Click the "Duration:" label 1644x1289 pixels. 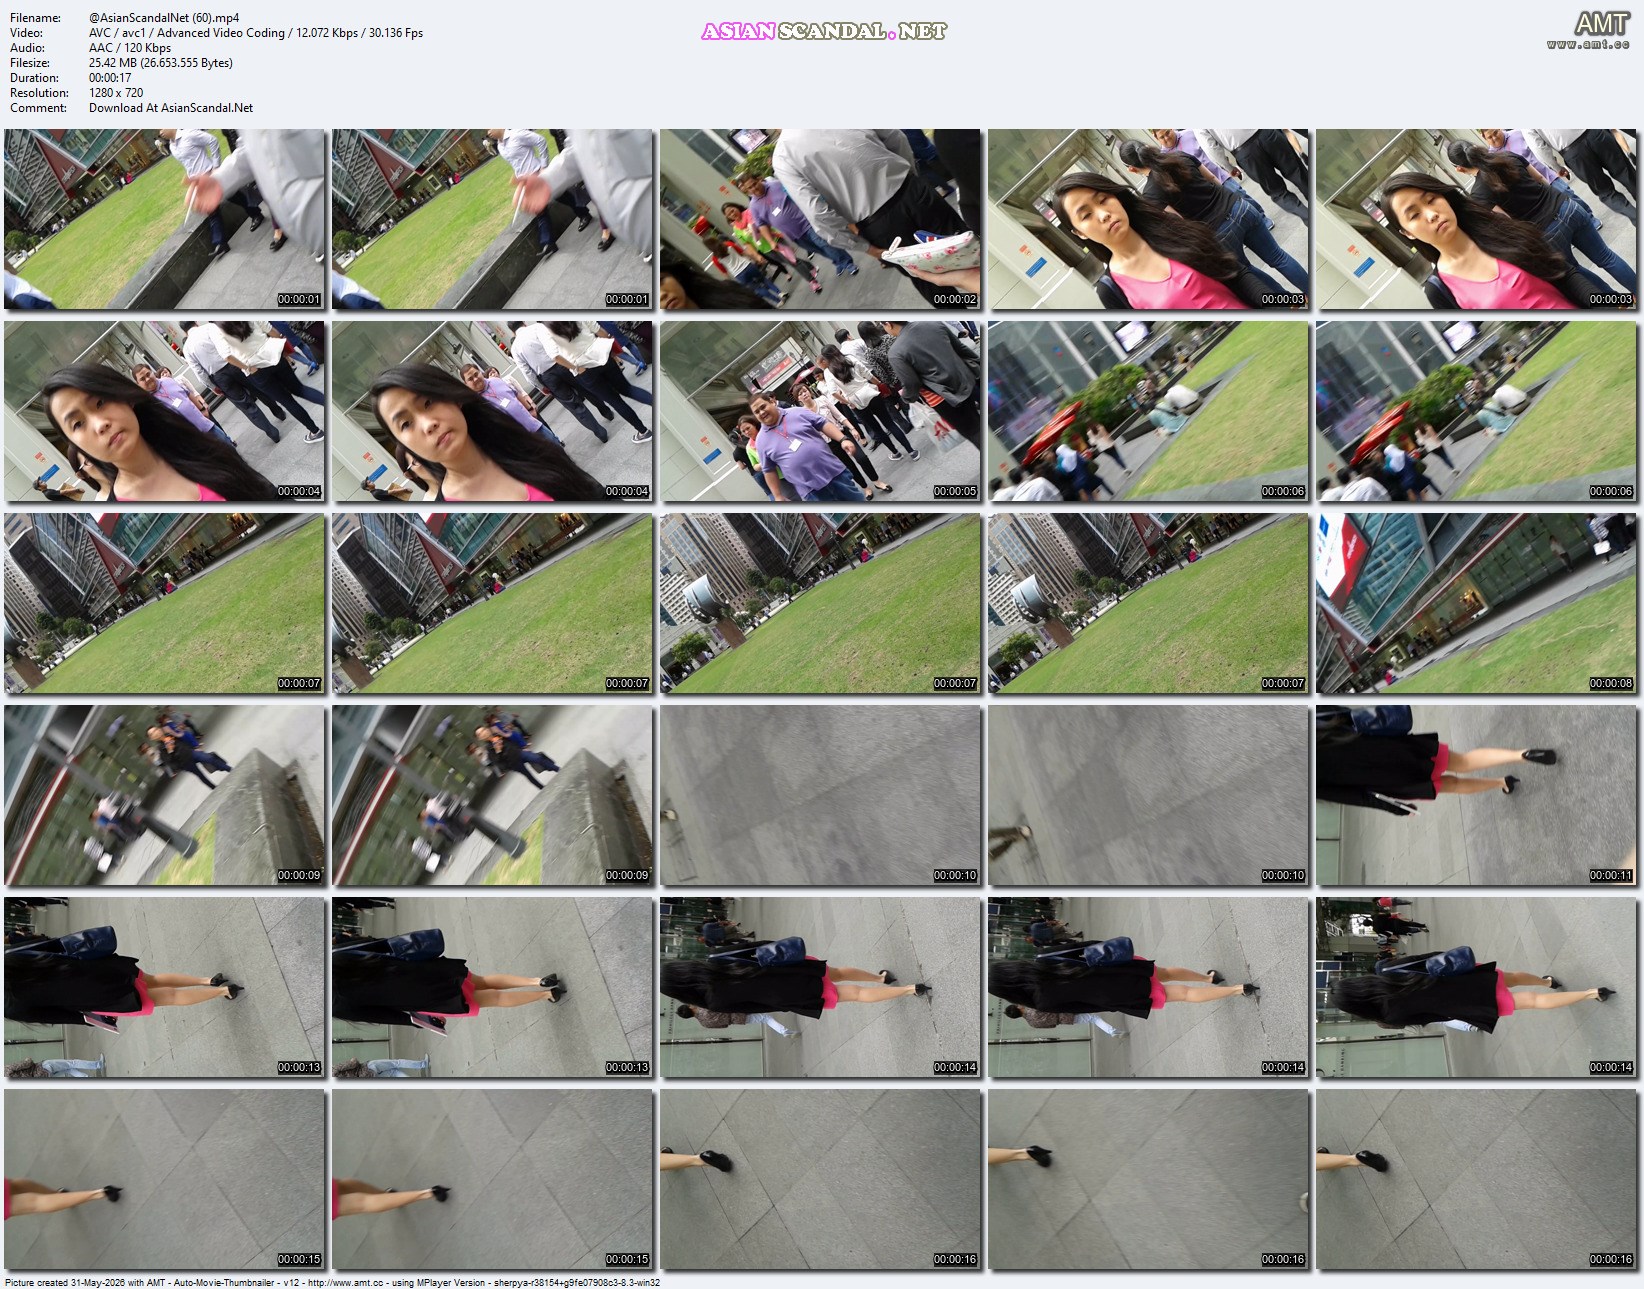coord(34,78)
